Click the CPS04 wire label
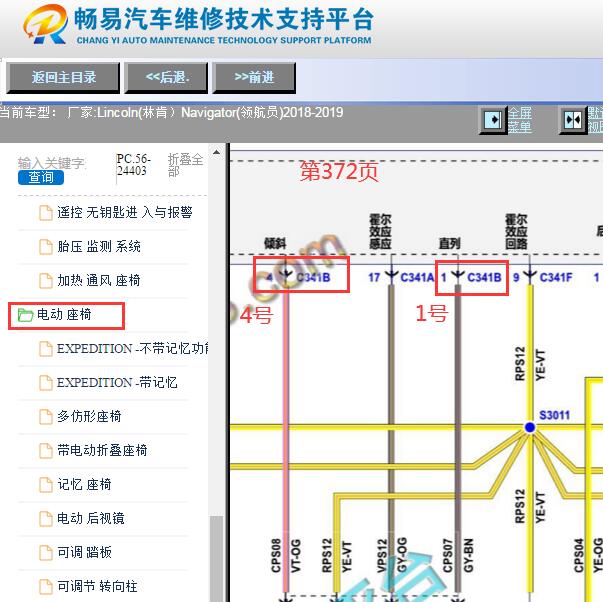The width and height of the screenshot is (603, 602). (x=578, y=555)
